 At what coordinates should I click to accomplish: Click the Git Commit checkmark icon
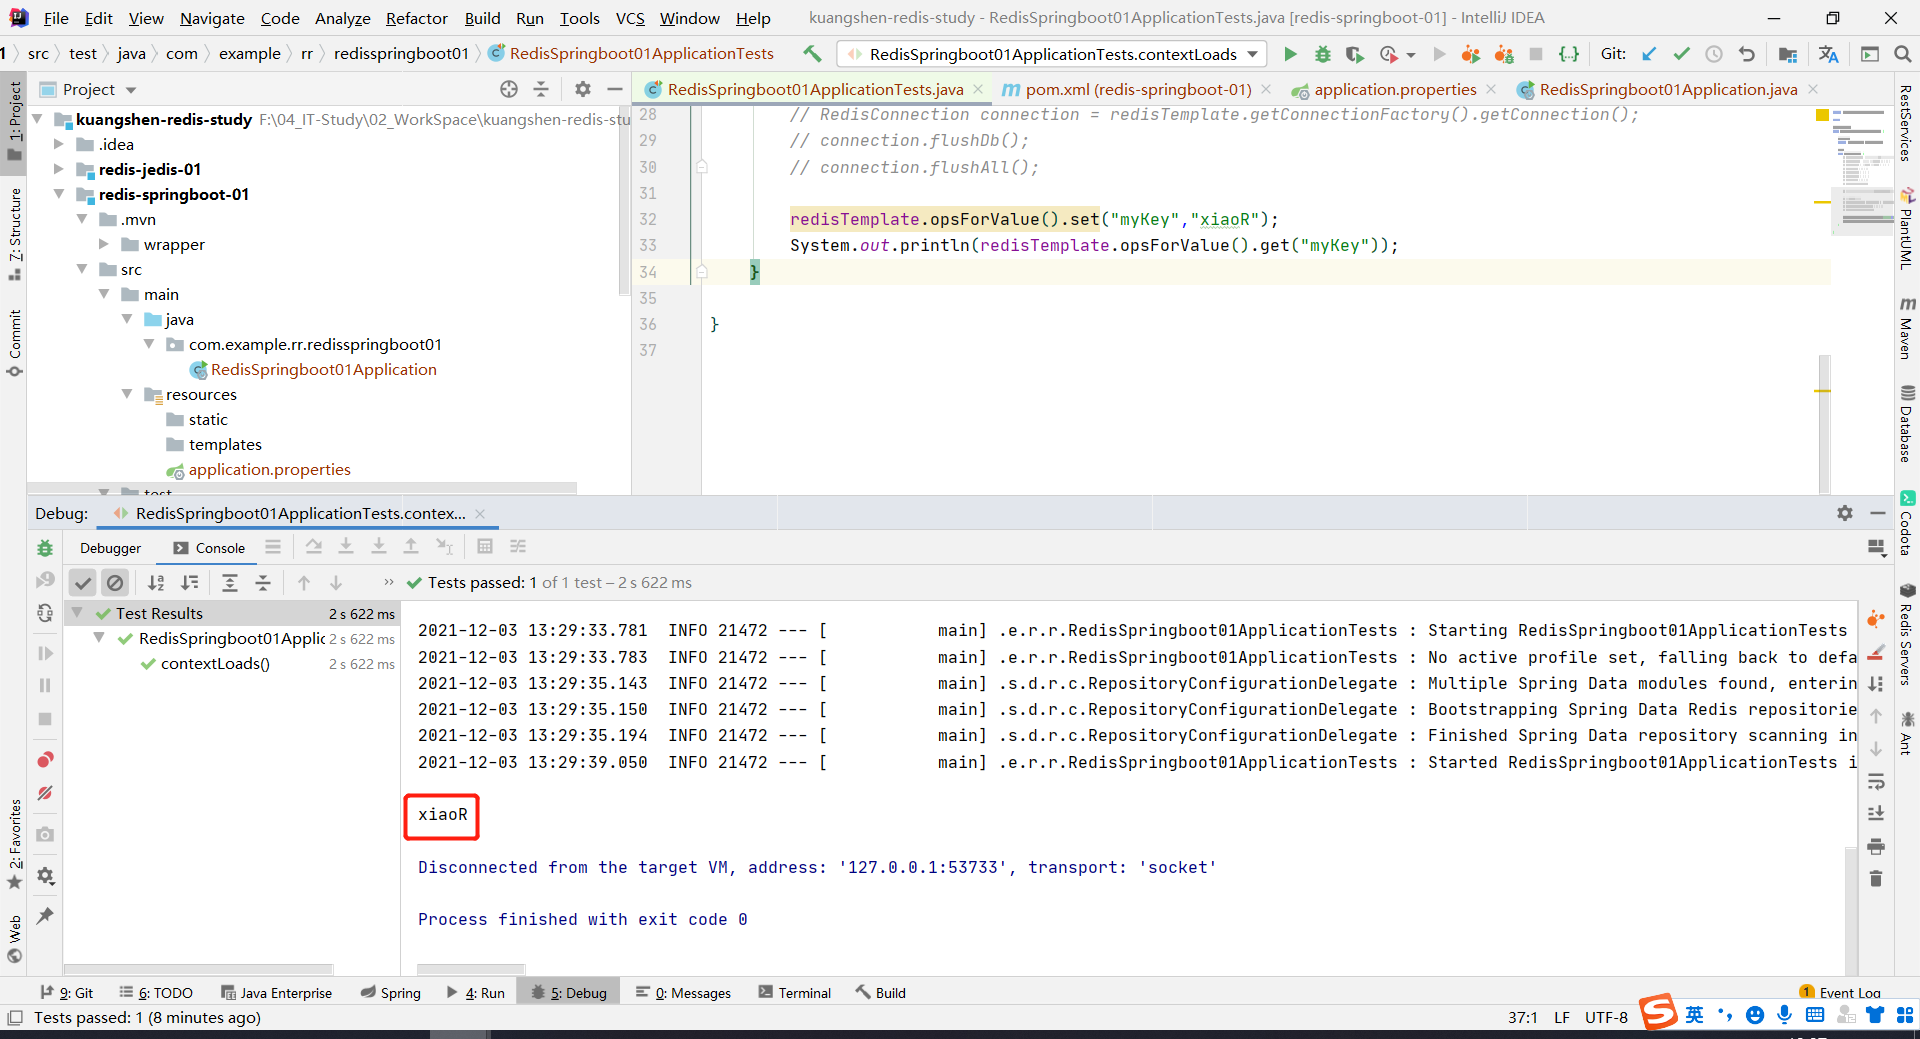tap(1682, 54)
